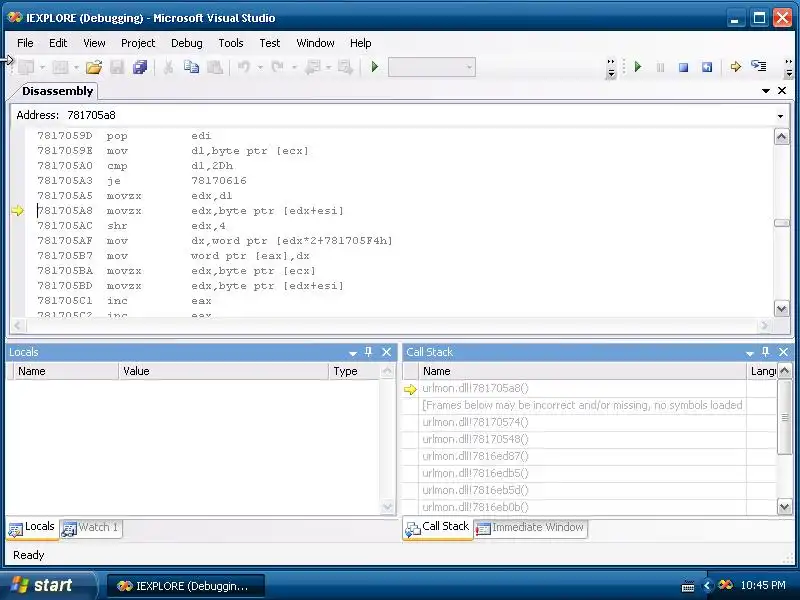Click Continue in the debug toolbar
Viewport: 800px width, 600px height.
pos(637,67)
